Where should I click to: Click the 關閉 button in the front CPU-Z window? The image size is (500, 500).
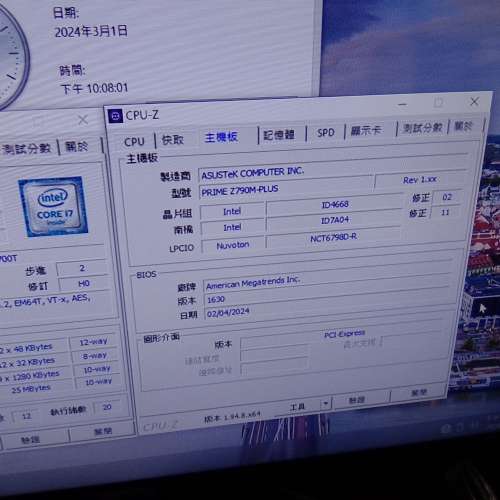[x=418, y=392]
